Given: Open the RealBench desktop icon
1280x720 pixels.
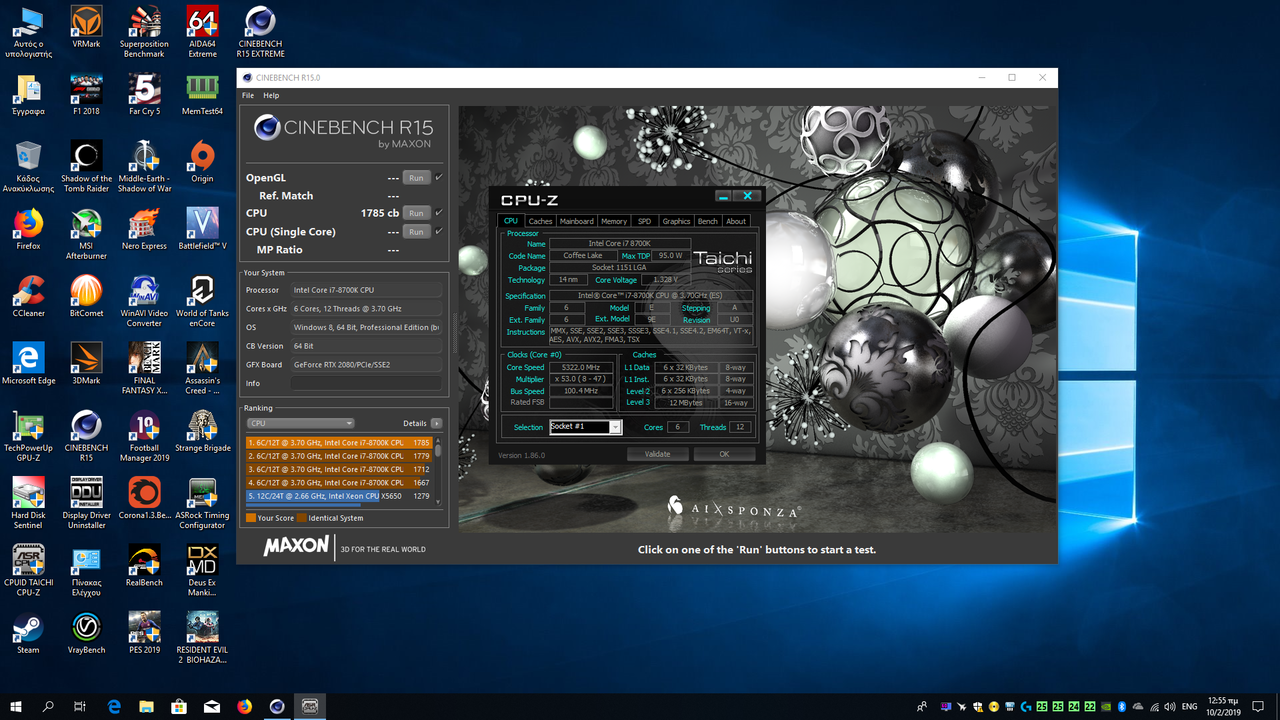Looking at the screenshot, I should 144,565.
